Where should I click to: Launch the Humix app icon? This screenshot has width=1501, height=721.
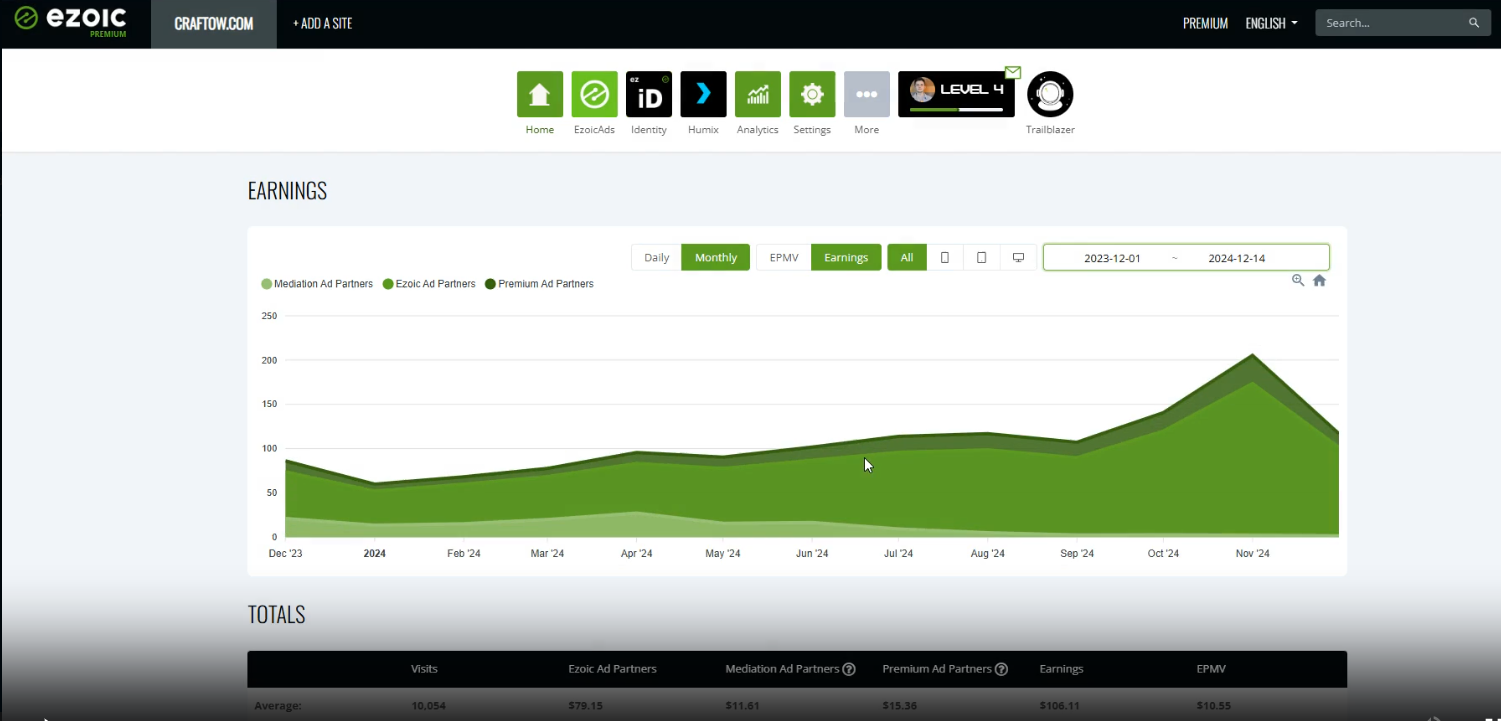703,94
